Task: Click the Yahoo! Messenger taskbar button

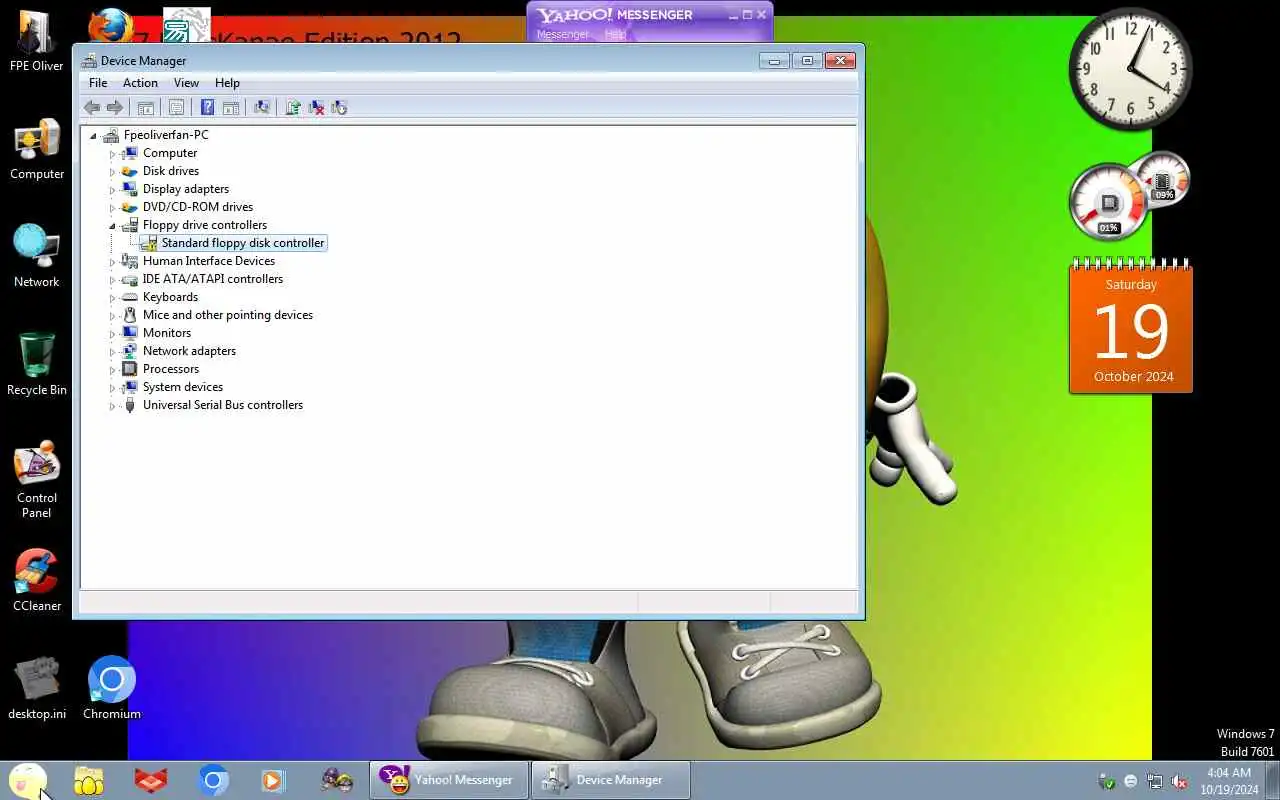Action: pyautogui.click(x=449, y=780)
